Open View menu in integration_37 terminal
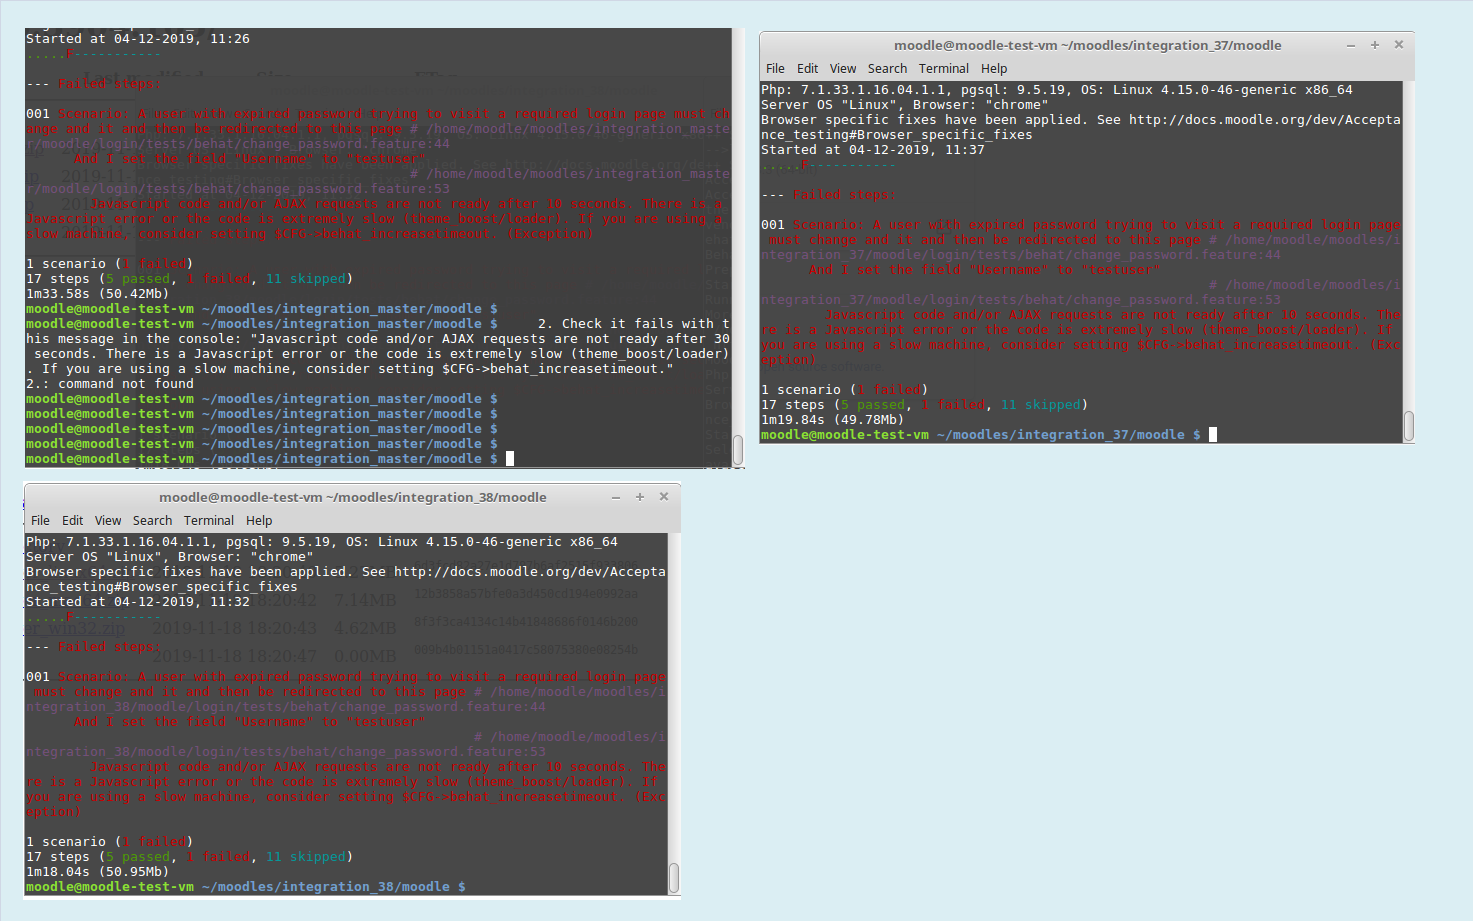Image resolution: width=1473 pixels, height=921 pixels. click(x=843, y=69)
